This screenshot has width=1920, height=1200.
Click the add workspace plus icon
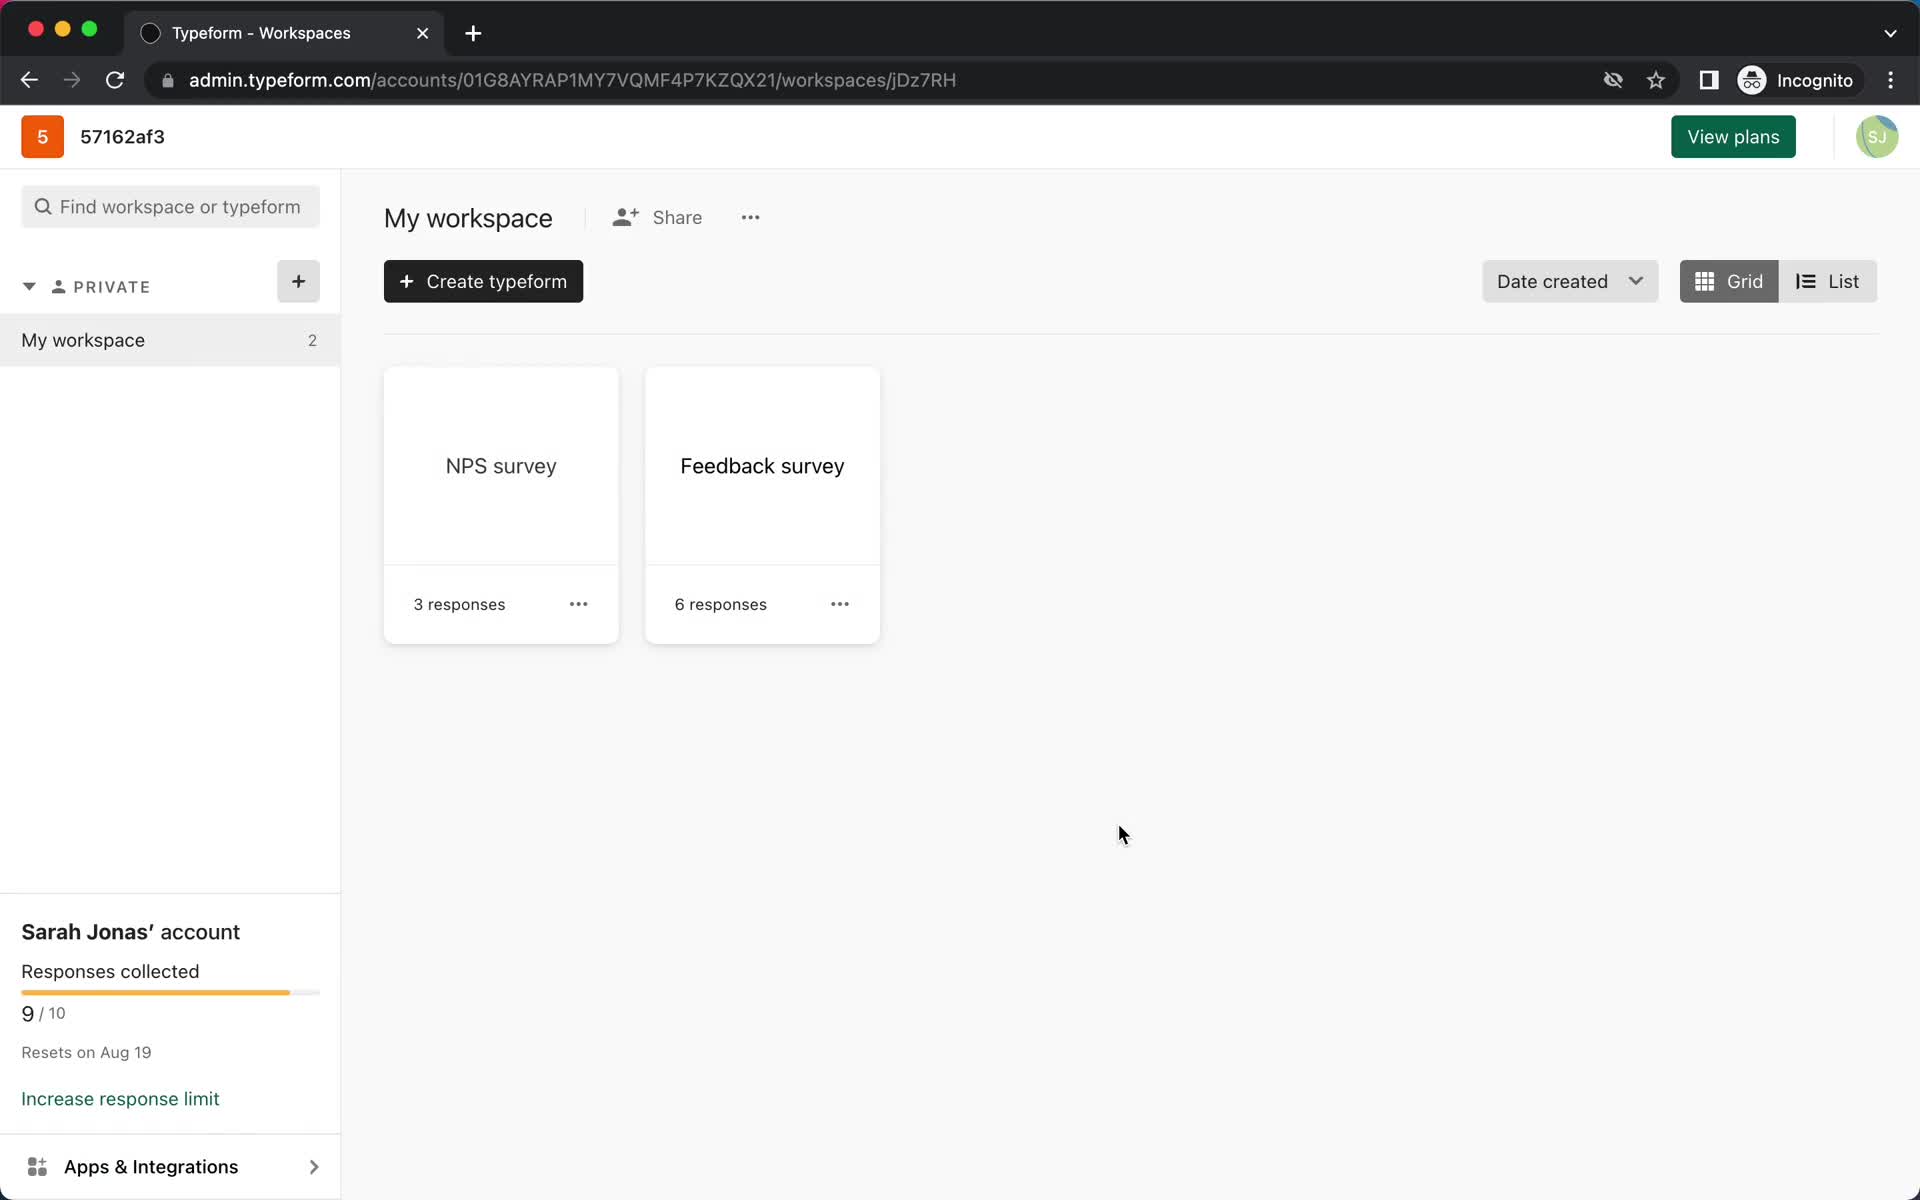click(x=297, y=281)
